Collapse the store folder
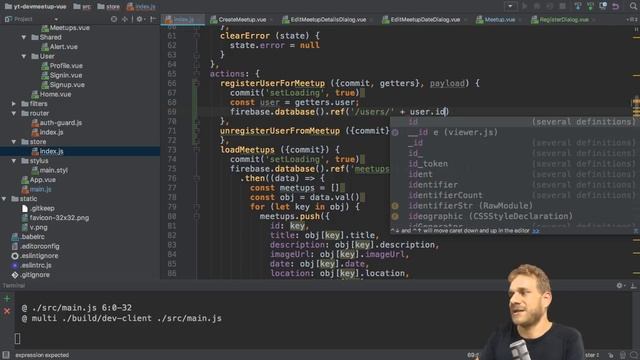Image resolution: width=640 pixels, height=360 pixels. click(14, 142)
